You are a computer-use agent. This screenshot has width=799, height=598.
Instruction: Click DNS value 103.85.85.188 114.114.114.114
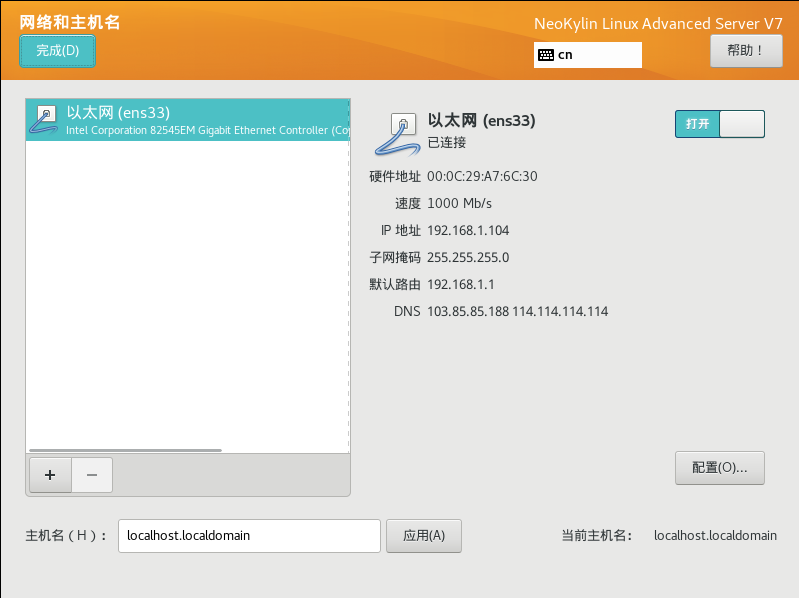pos(518,311)
